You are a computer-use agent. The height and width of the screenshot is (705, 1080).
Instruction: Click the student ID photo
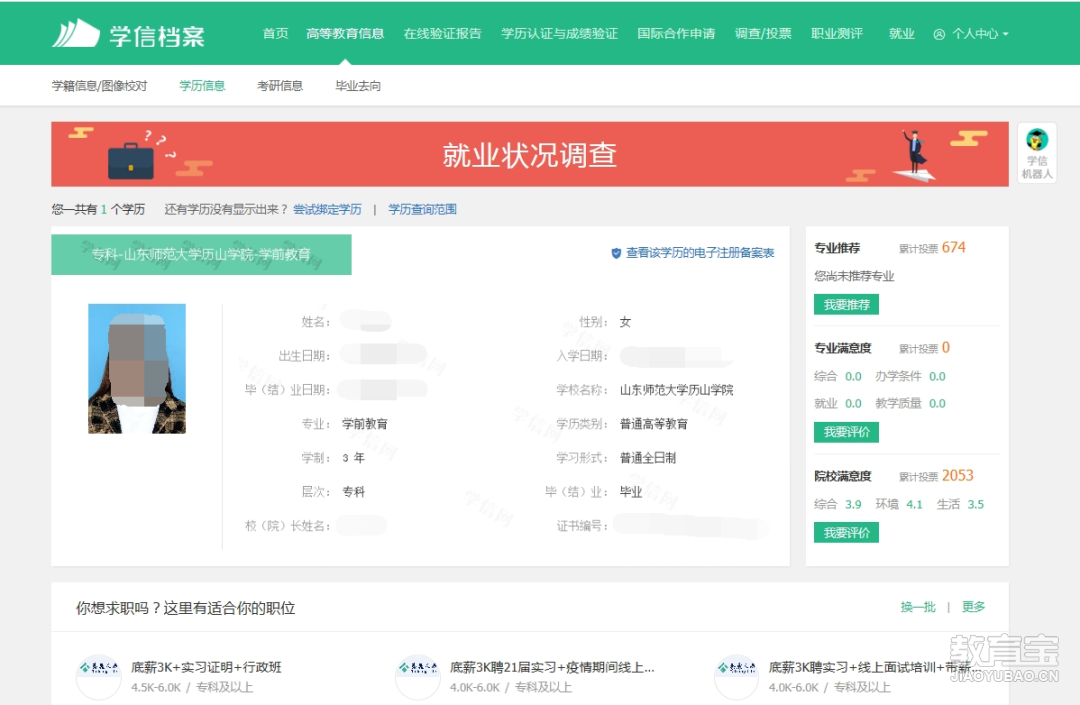[137, 368]
